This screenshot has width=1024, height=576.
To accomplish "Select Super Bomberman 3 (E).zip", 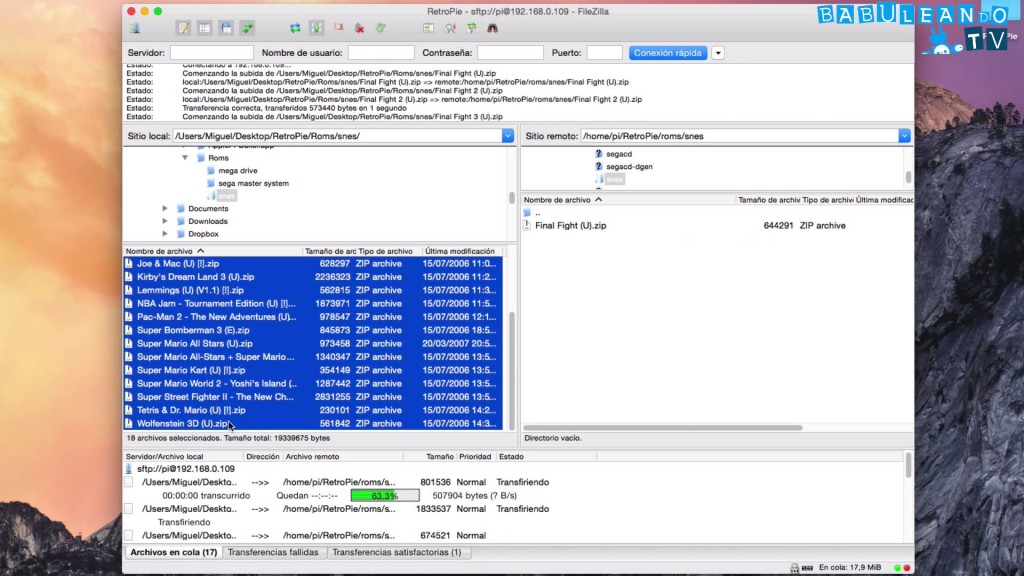I will (x=313, y=330).
